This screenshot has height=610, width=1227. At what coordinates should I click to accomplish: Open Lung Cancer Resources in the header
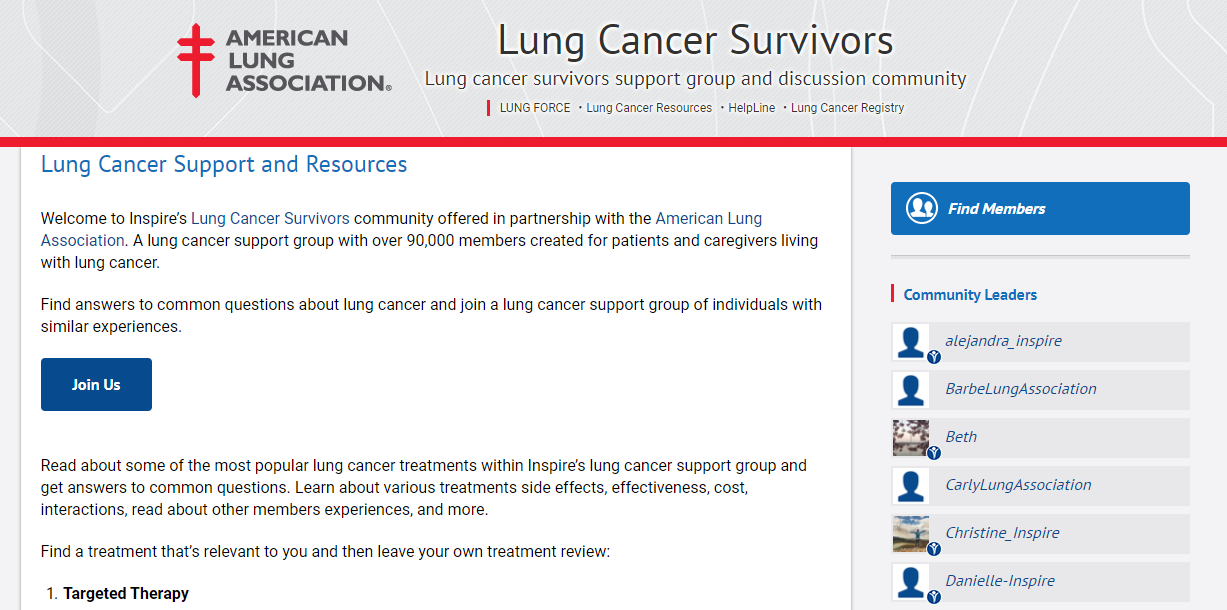tap(649, 108)
